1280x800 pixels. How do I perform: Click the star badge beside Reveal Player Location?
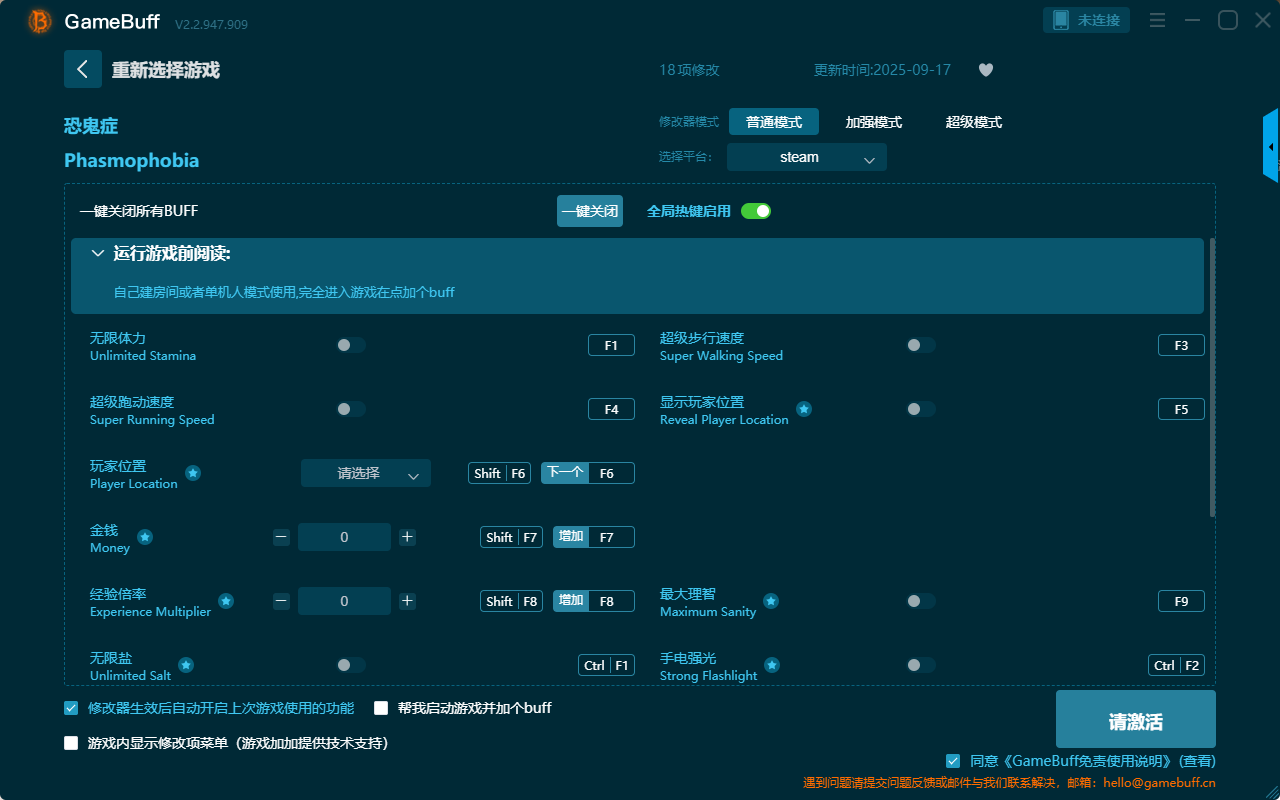point(804,409)
